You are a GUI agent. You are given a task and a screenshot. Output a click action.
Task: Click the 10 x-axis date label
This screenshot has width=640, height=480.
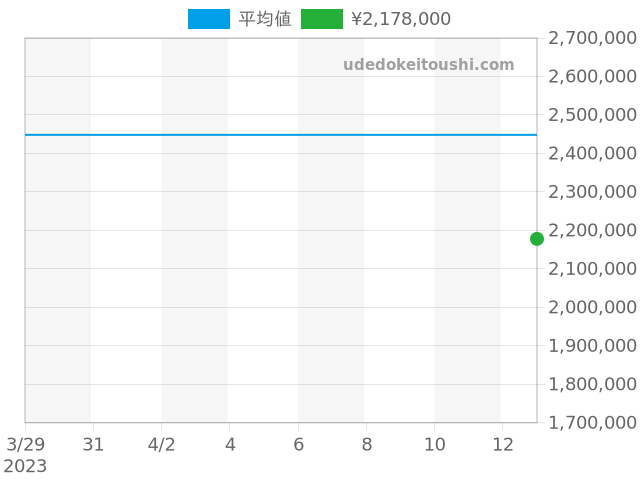(x=434, y=444)
